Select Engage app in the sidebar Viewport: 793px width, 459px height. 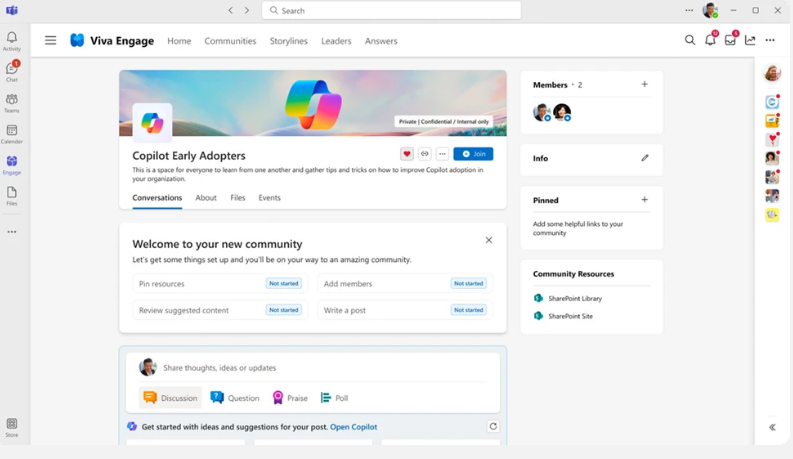tap(12, 165)
